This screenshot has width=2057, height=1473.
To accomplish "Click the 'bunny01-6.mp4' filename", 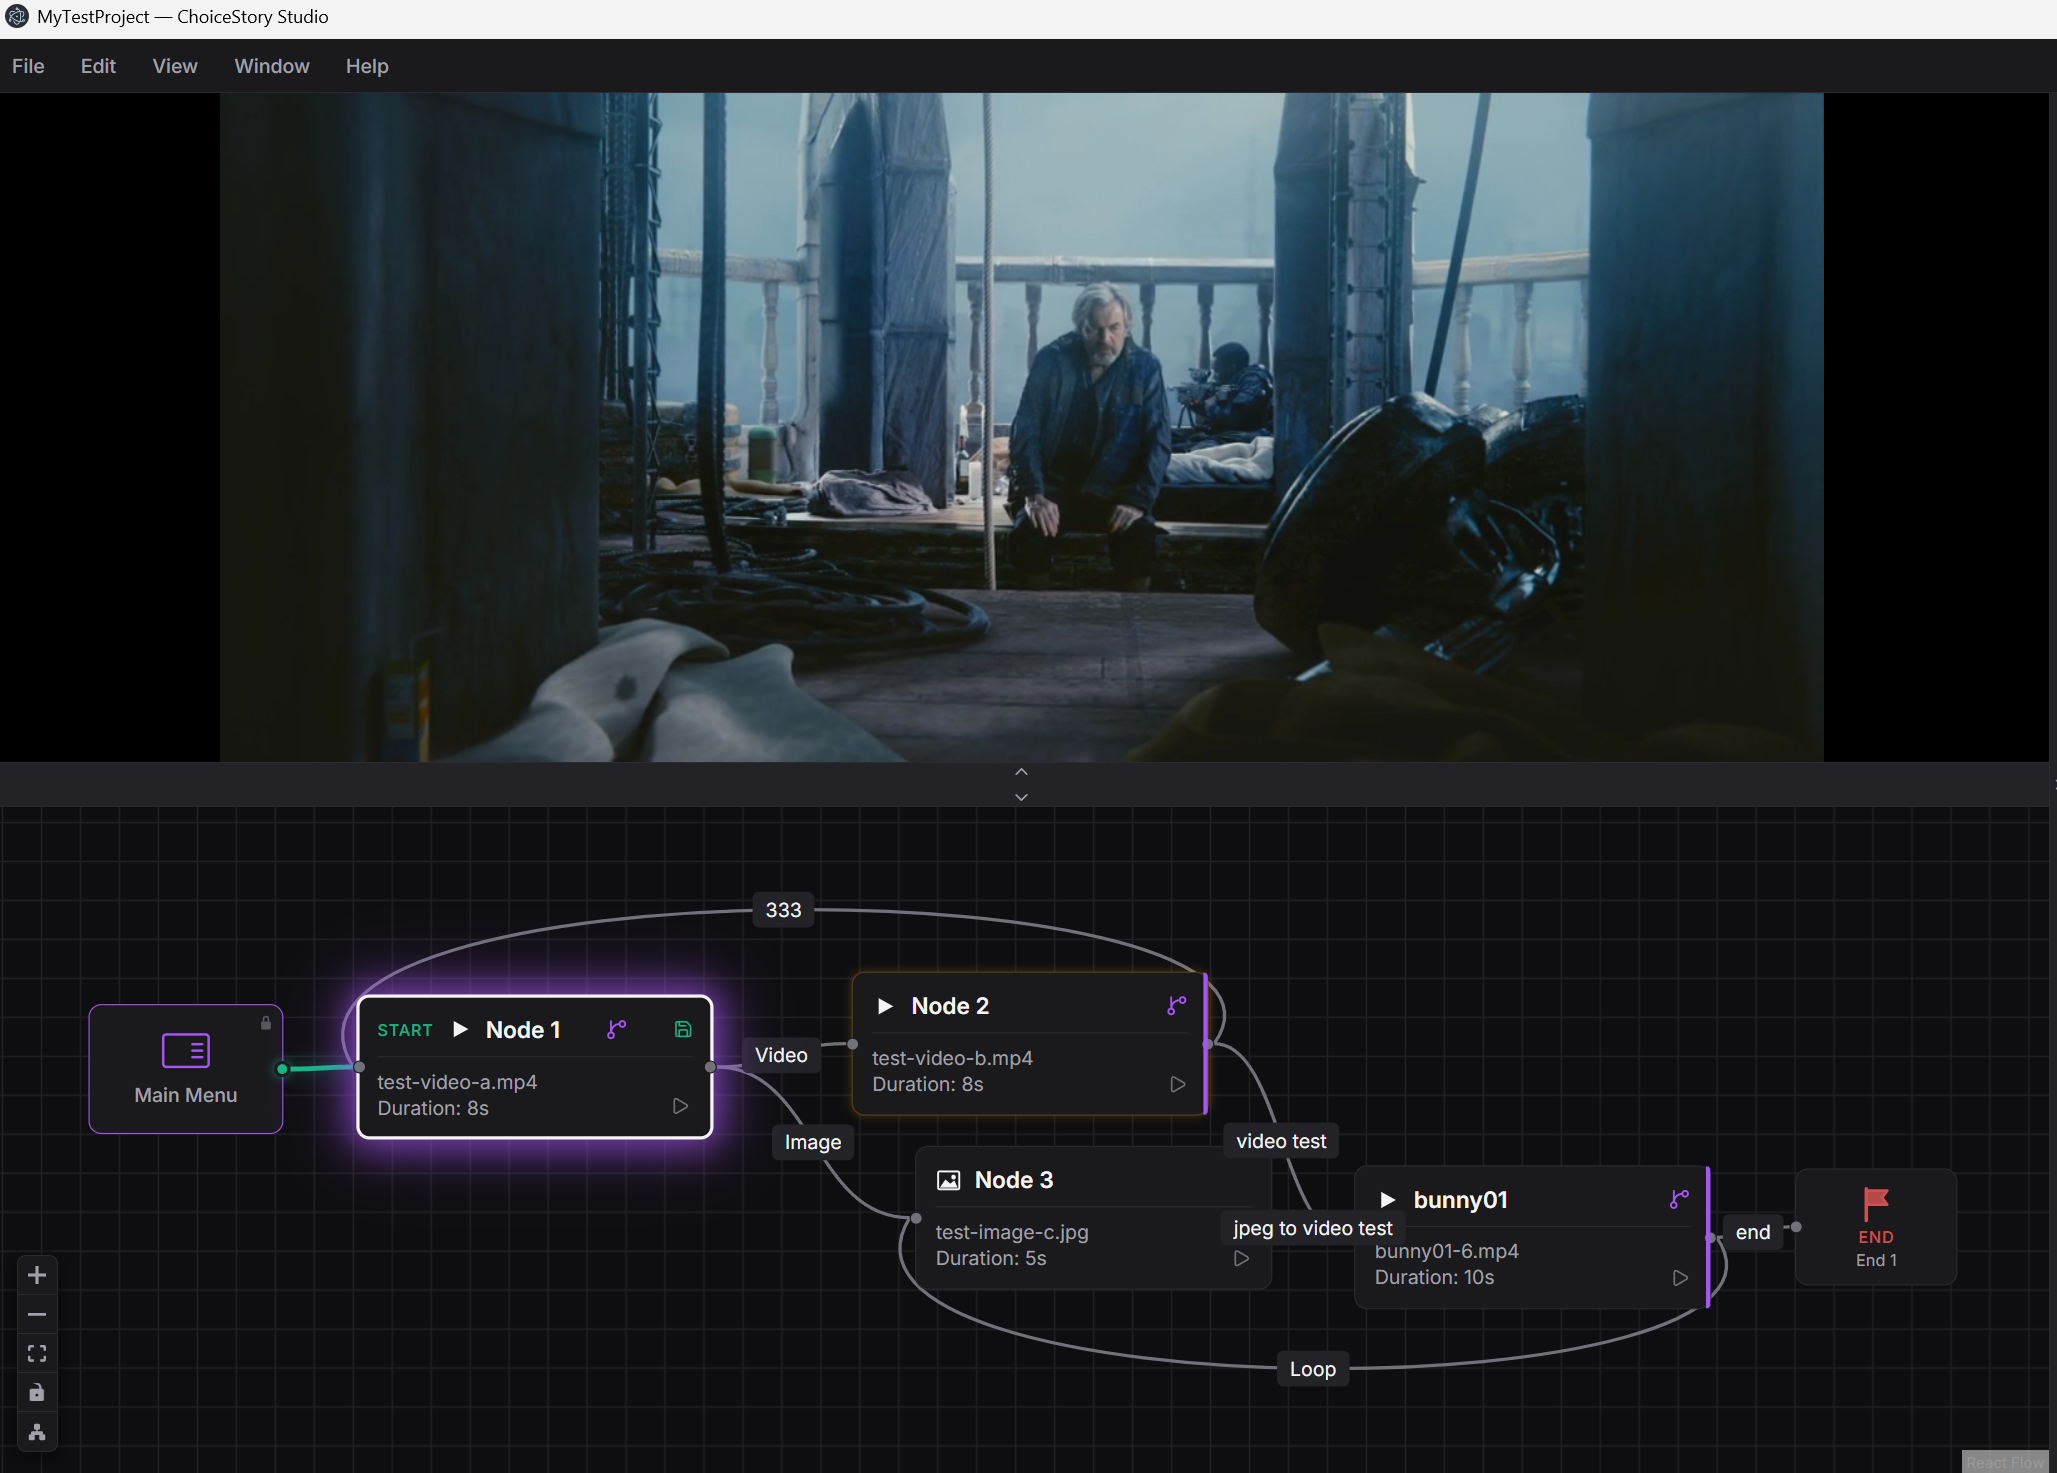I will pyautogui.click(x=1446, y=1251).
